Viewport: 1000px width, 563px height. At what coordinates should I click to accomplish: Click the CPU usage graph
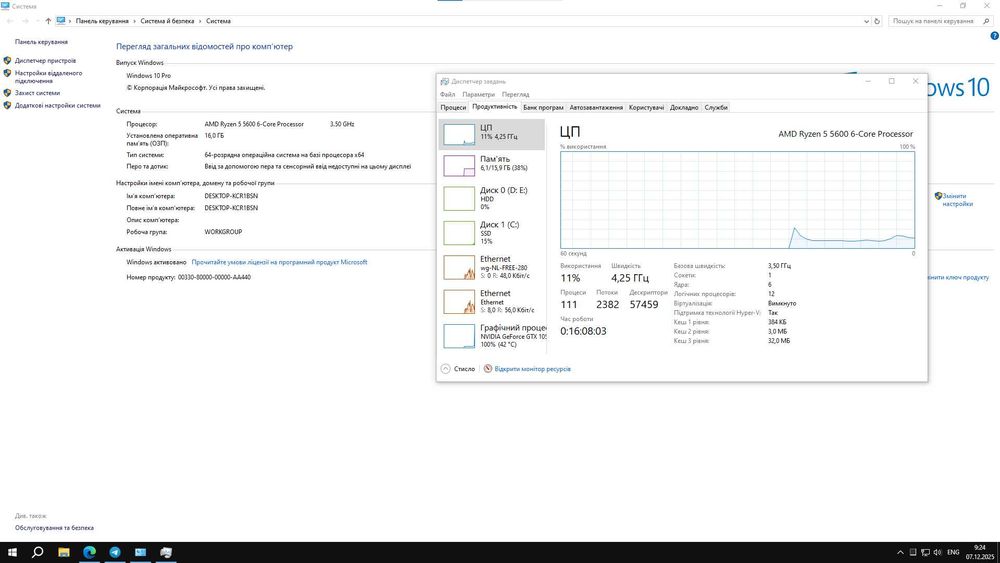tap(737, 200)
